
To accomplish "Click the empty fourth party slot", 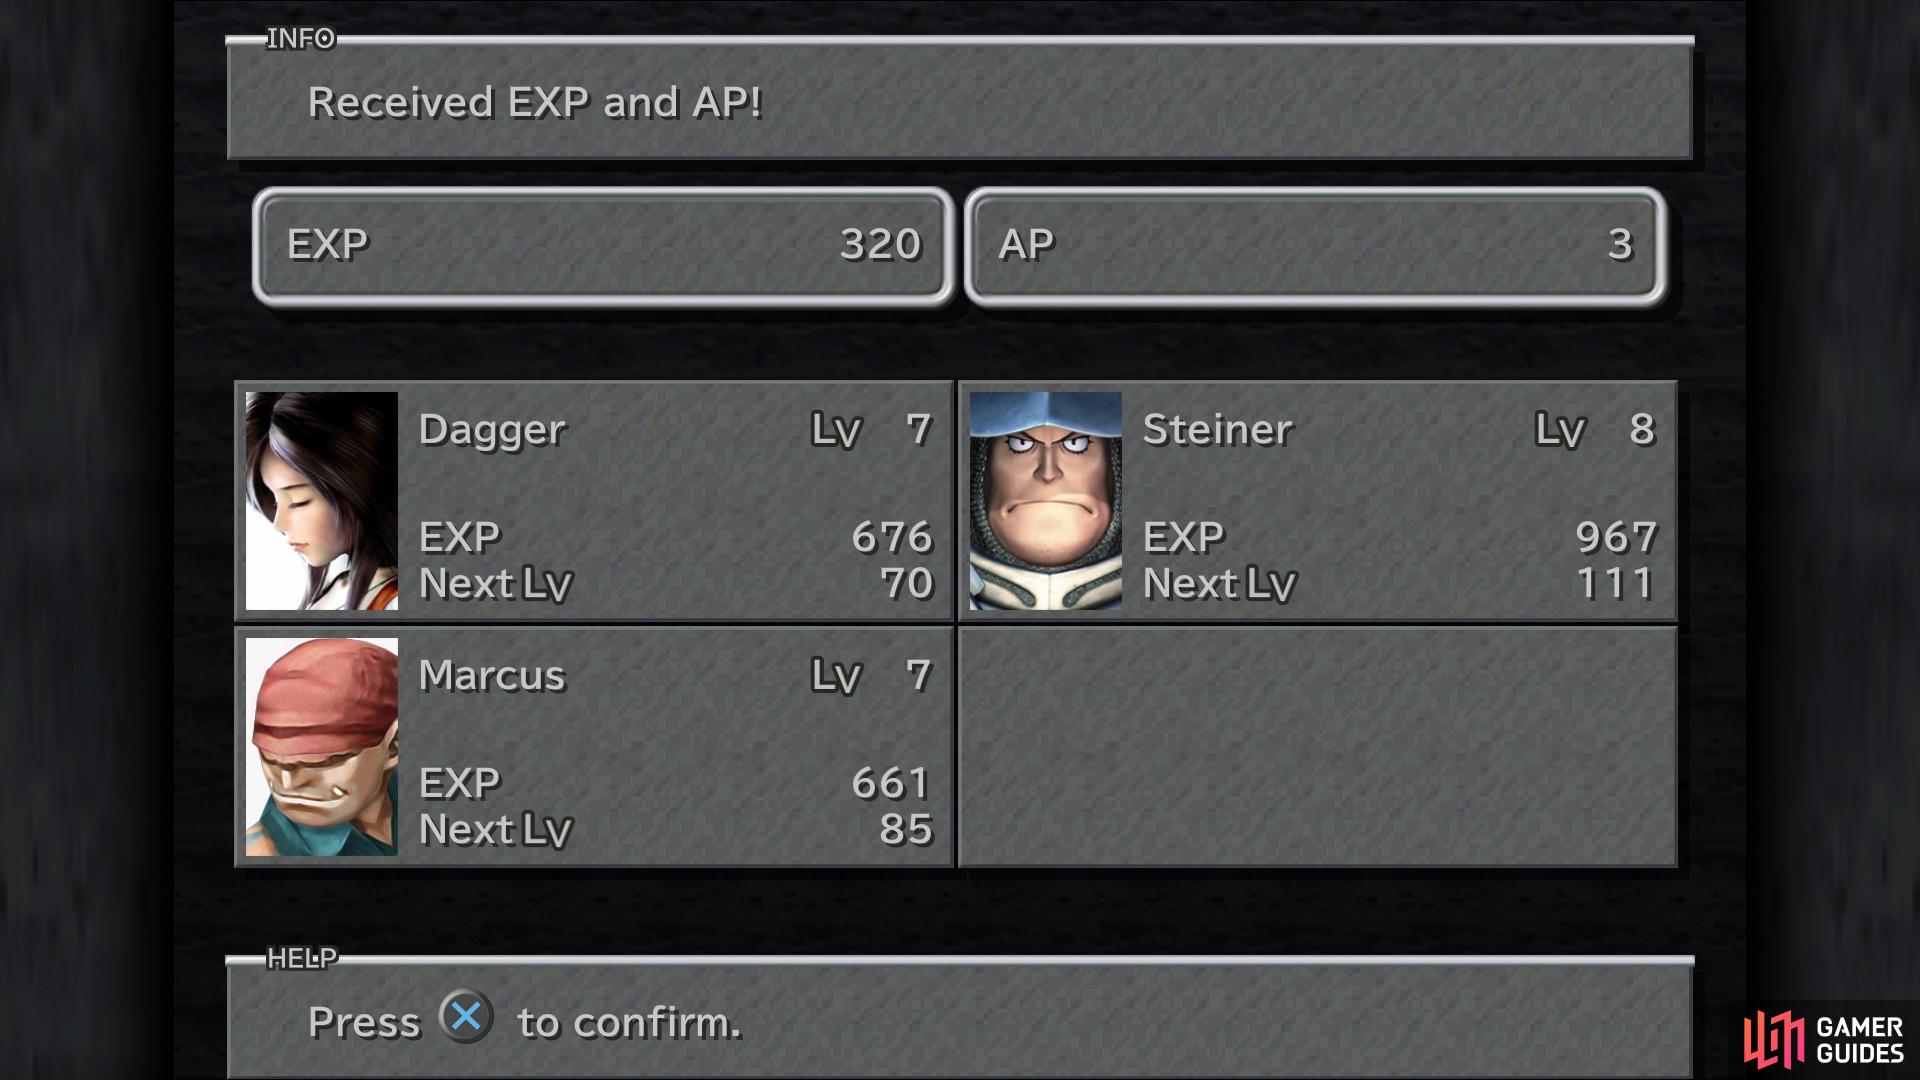I will coord(1318,747).
